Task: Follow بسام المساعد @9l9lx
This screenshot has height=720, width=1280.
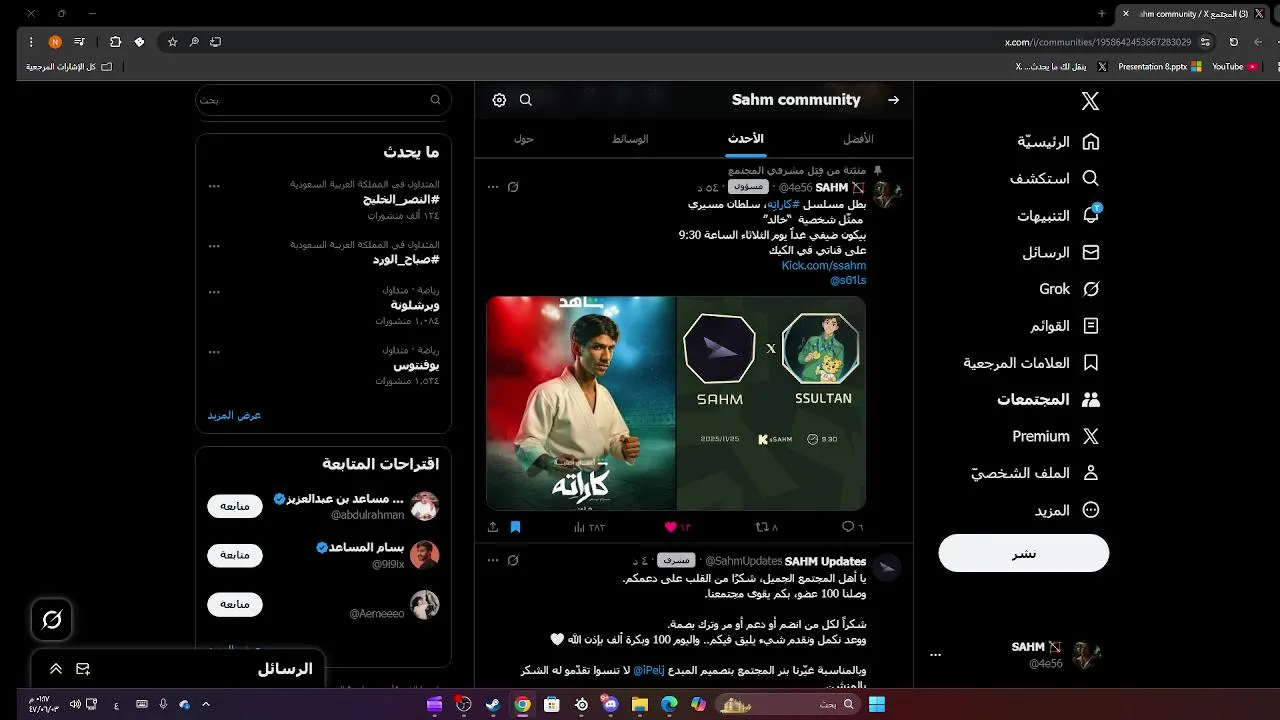Action: tap(235, 555)
